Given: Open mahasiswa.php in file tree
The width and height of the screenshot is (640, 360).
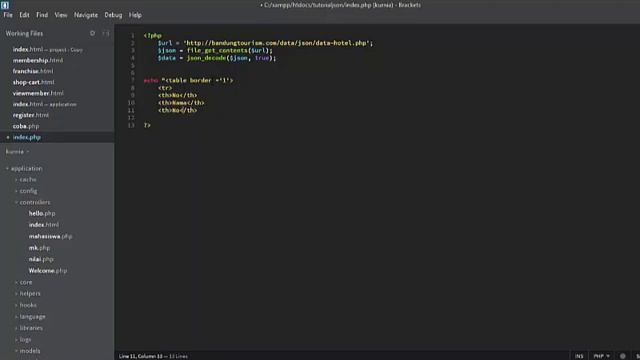Looking at the screenshot, I should point(50,236).
